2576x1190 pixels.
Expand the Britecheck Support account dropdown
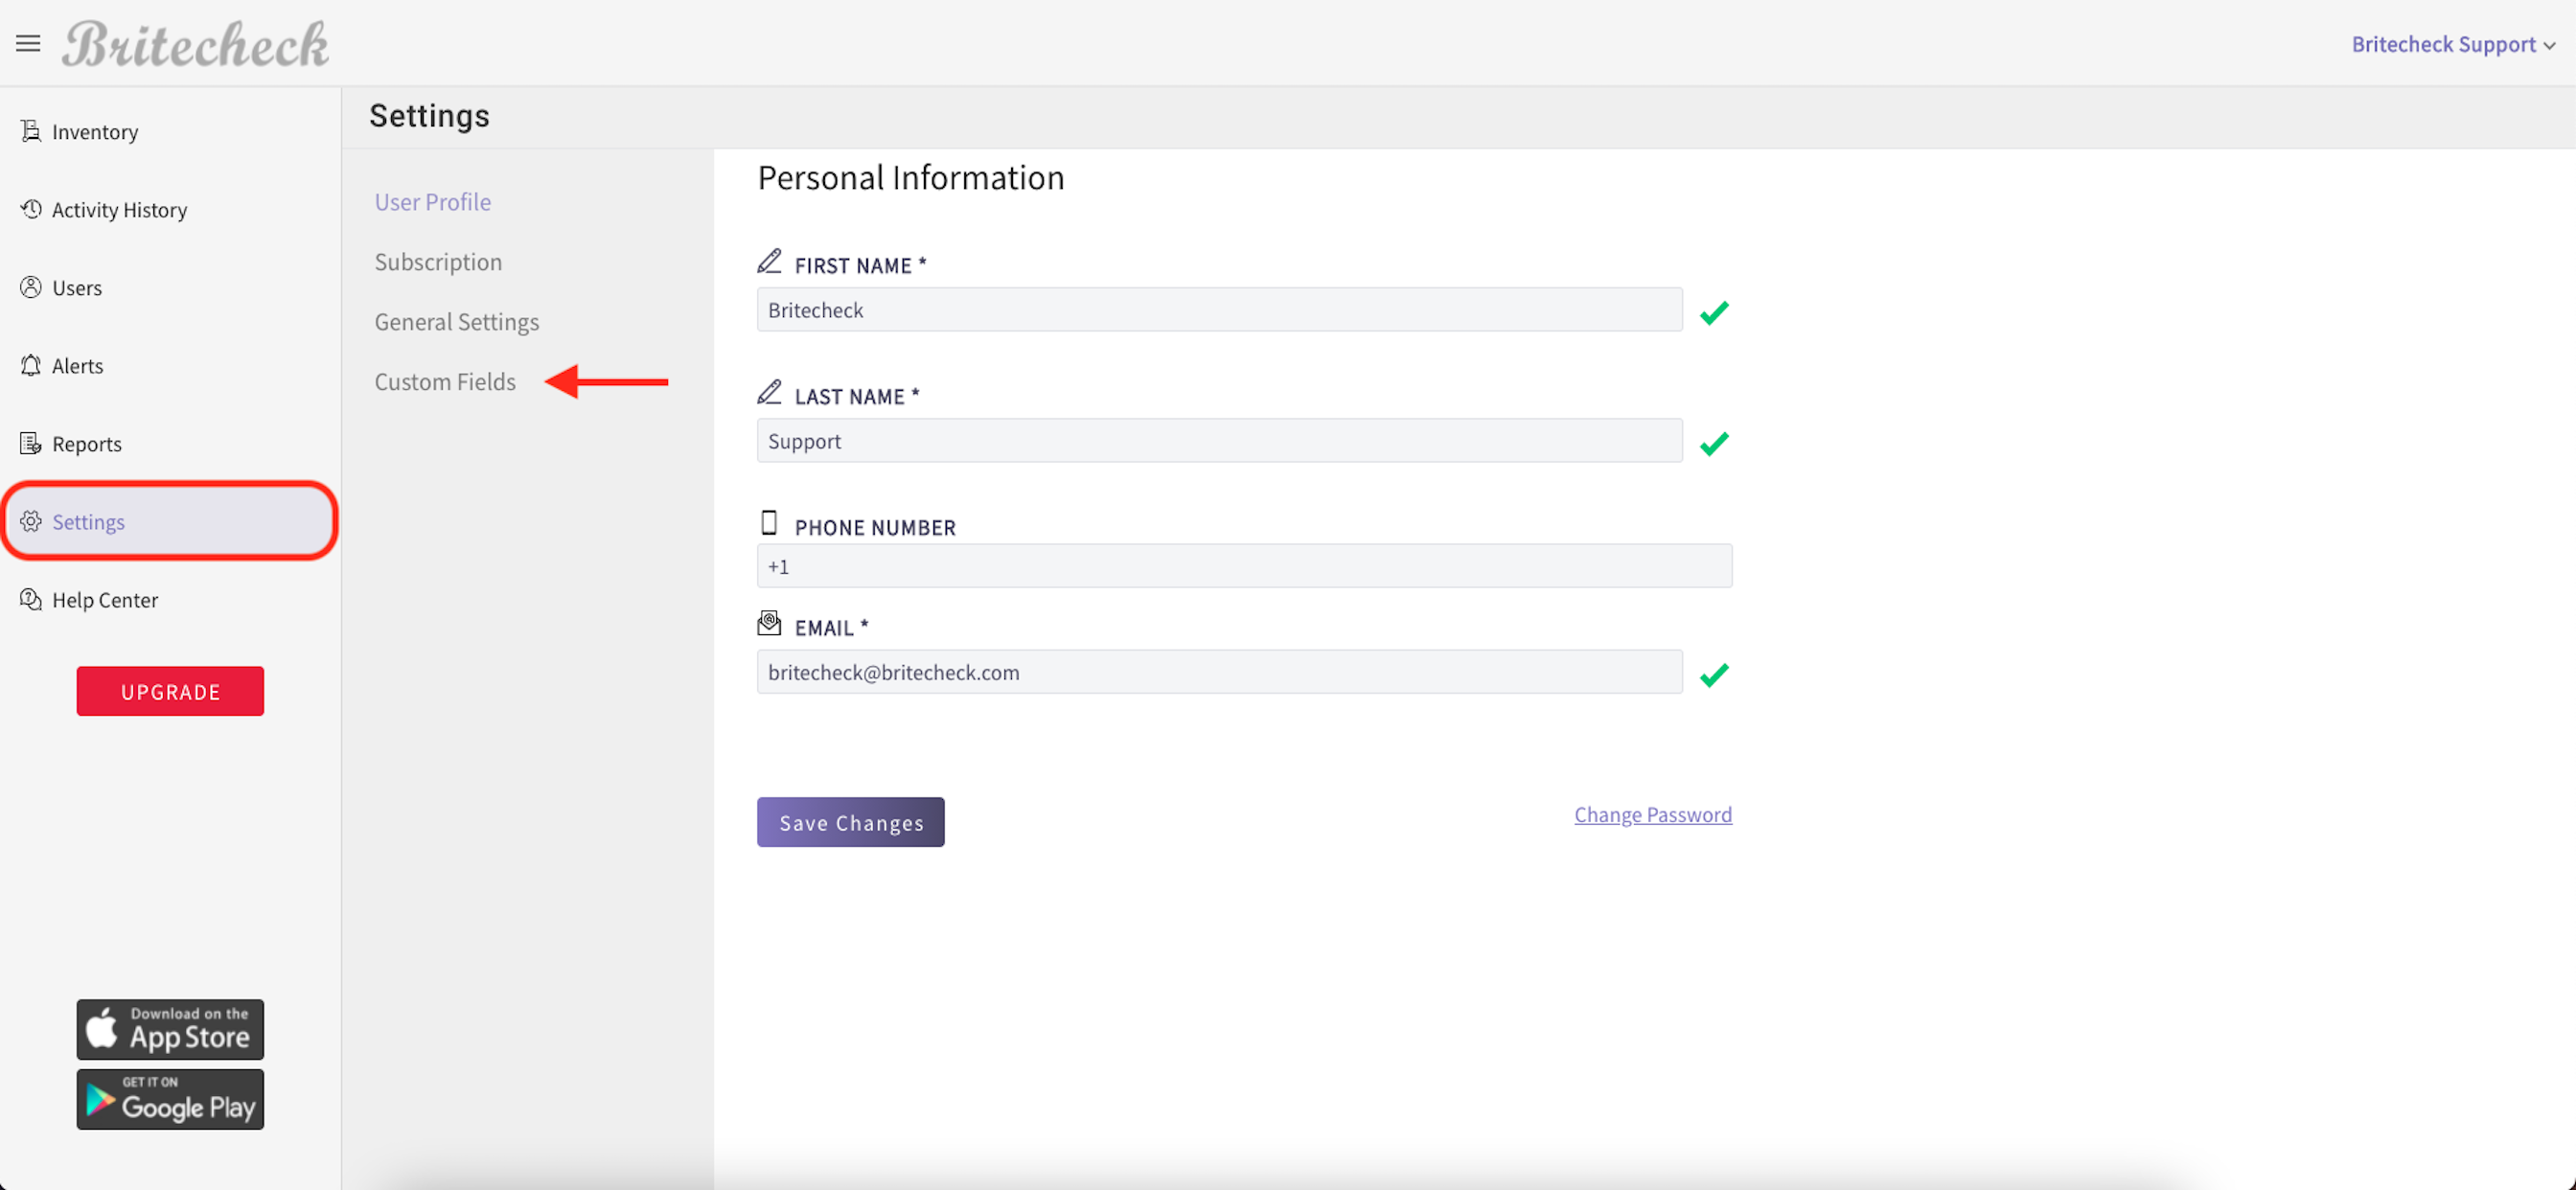click(2453, 44)
